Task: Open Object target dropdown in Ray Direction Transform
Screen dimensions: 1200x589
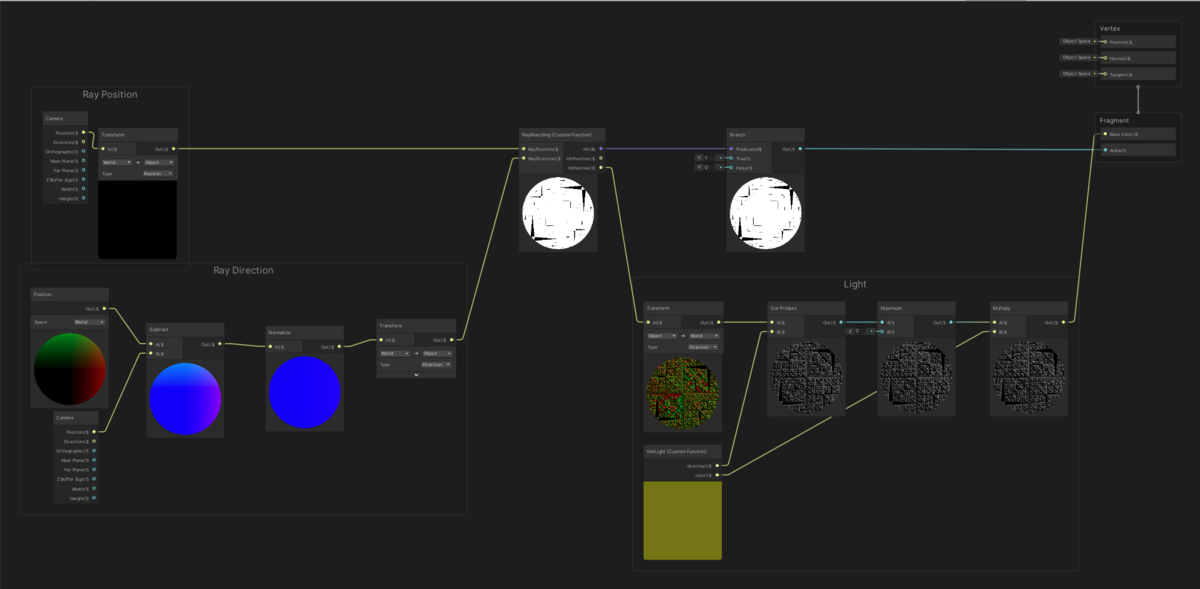Action: (437, 353)
